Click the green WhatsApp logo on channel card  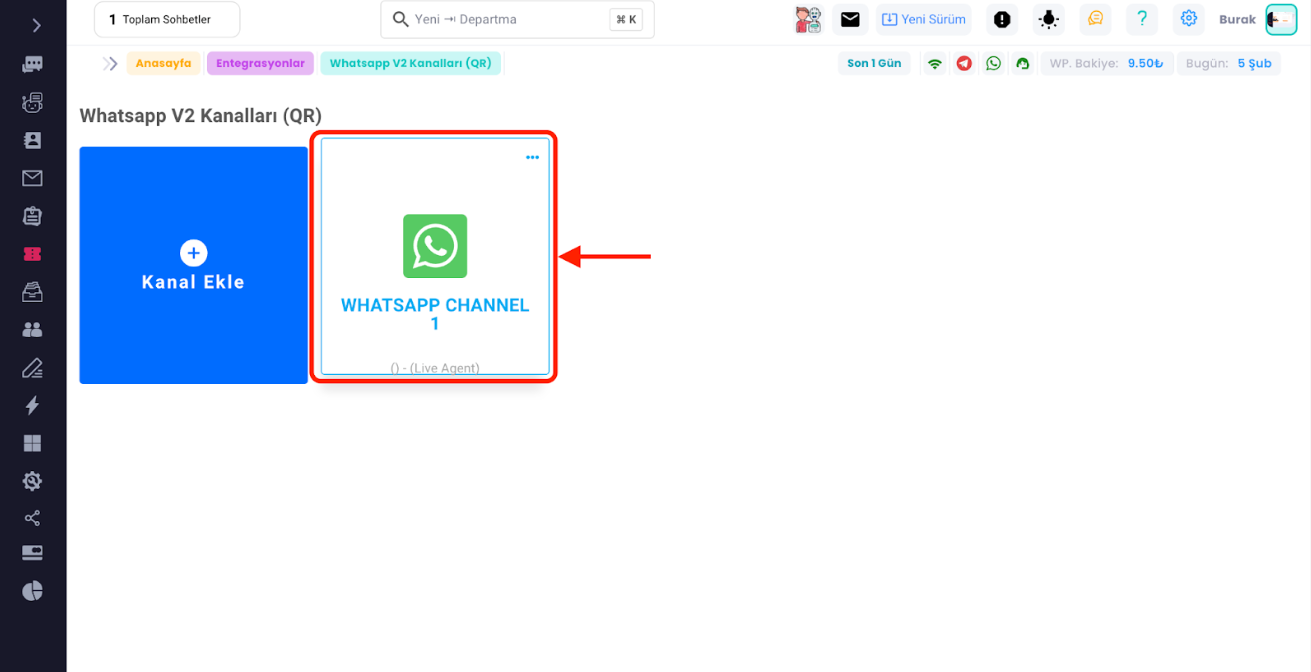tap(435, 246)
